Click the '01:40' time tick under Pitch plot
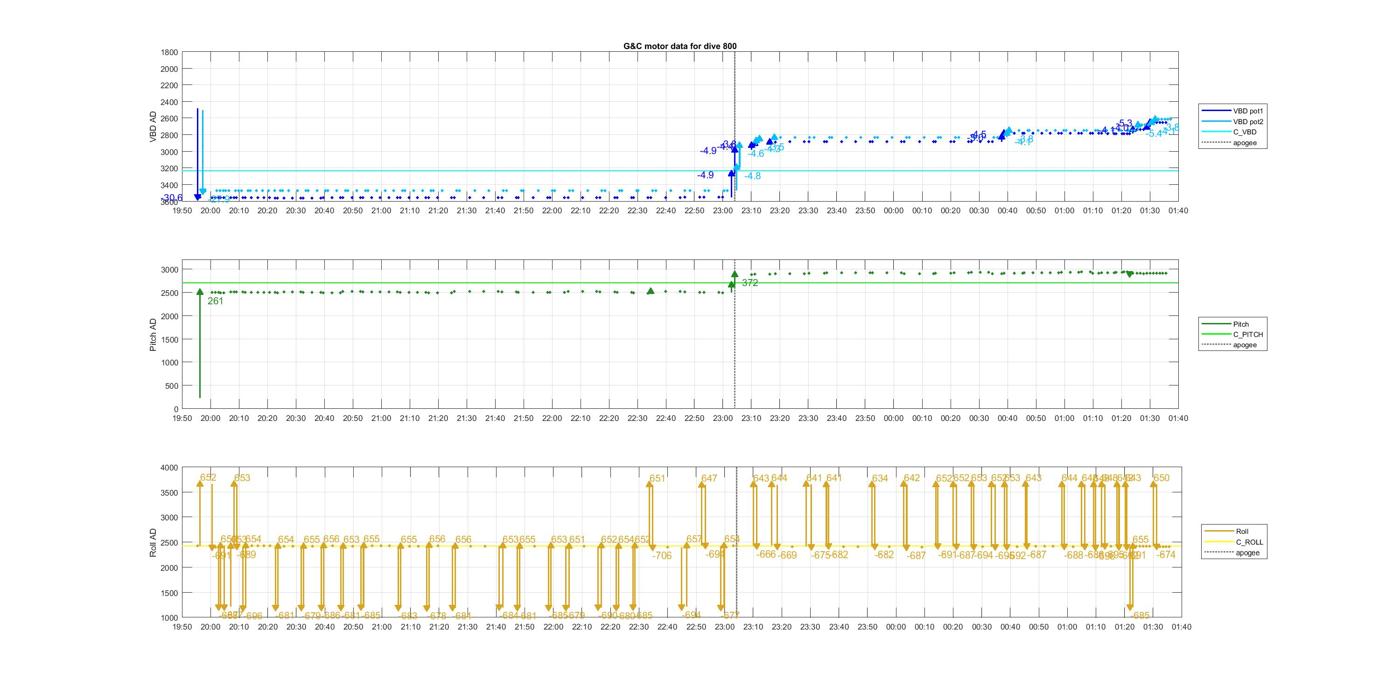The height and width of the screenshot is (693, 1400). [1178, 419]
